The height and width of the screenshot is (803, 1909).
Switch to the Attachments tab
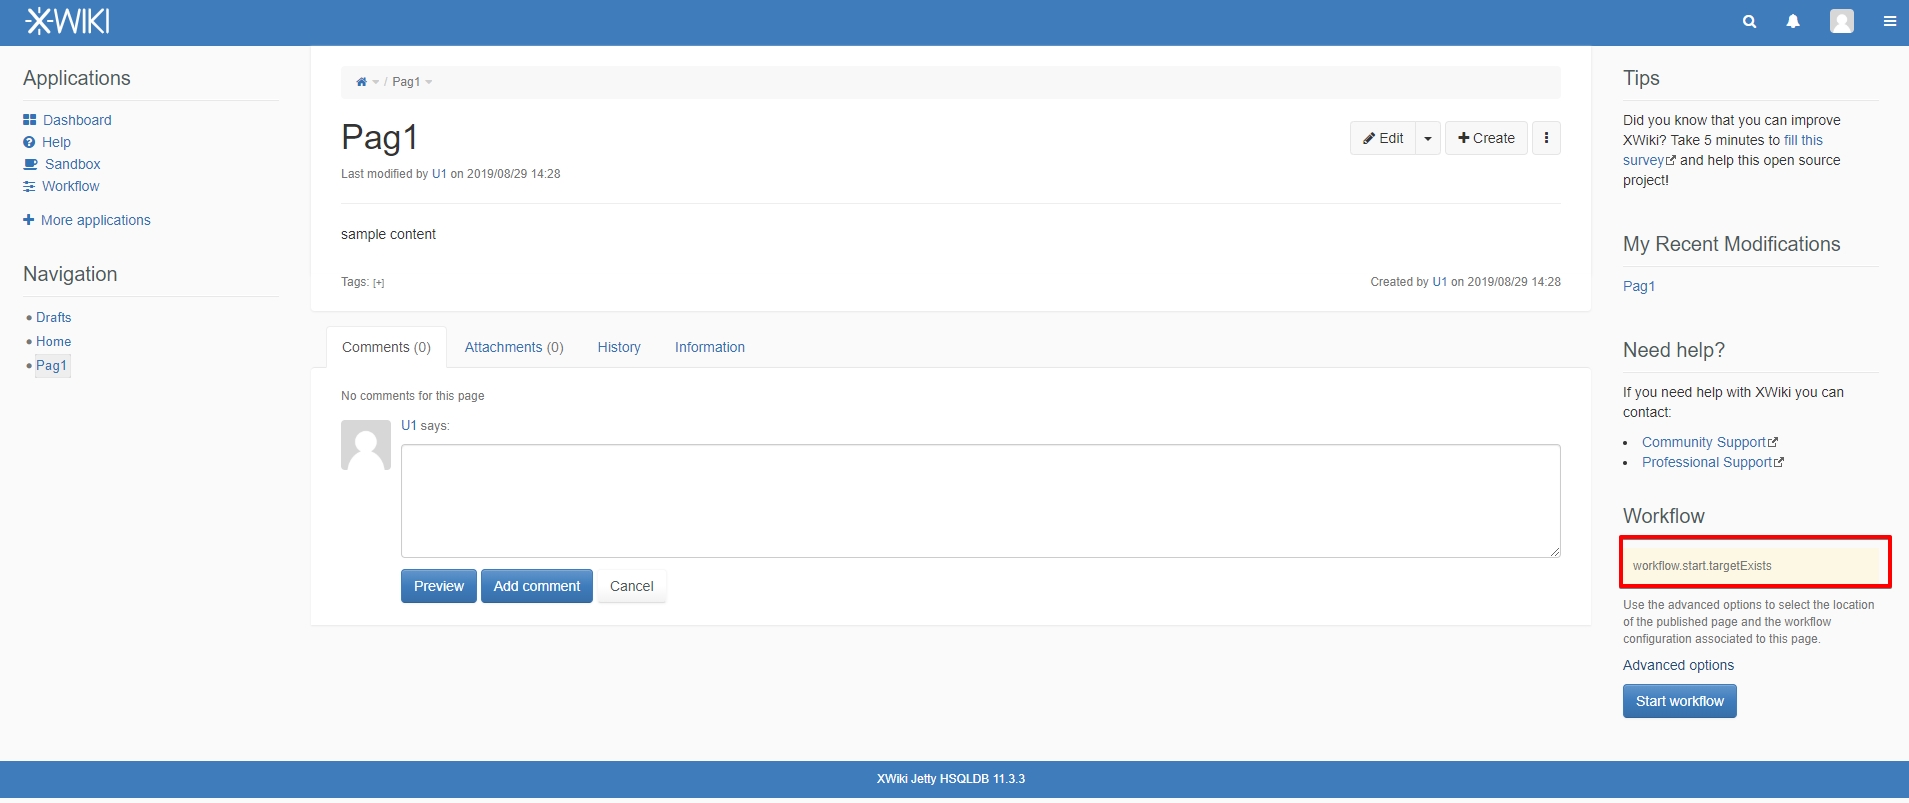514,347
